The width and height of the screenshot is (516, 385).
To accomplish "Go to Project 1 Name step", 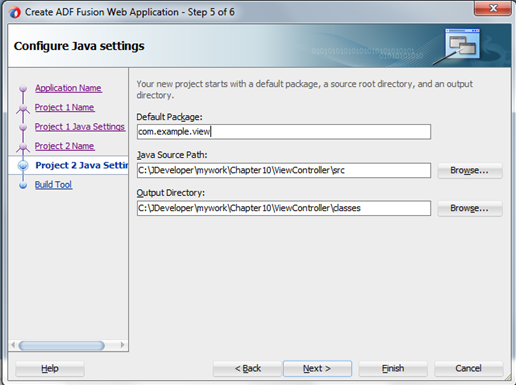I will tap(65, 107).
